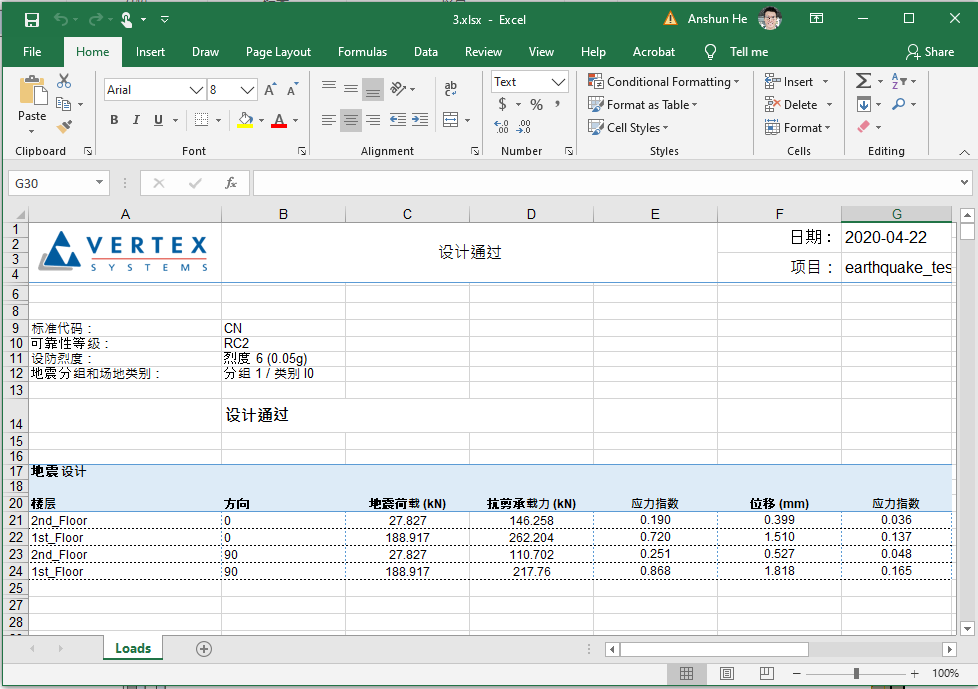Collapse the ribbon with the chevron

coord(964,152)
